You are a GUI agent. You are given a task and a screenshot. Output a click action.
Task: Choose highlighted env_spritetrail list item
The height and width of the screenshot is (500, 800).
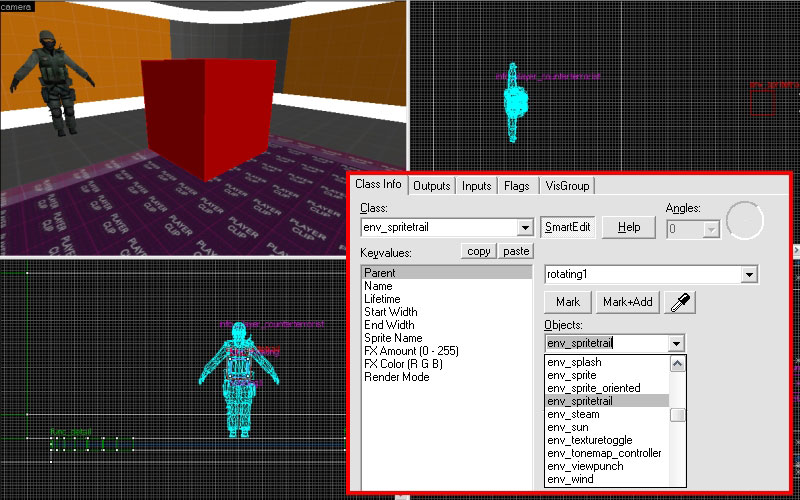(x=607, y=401)
